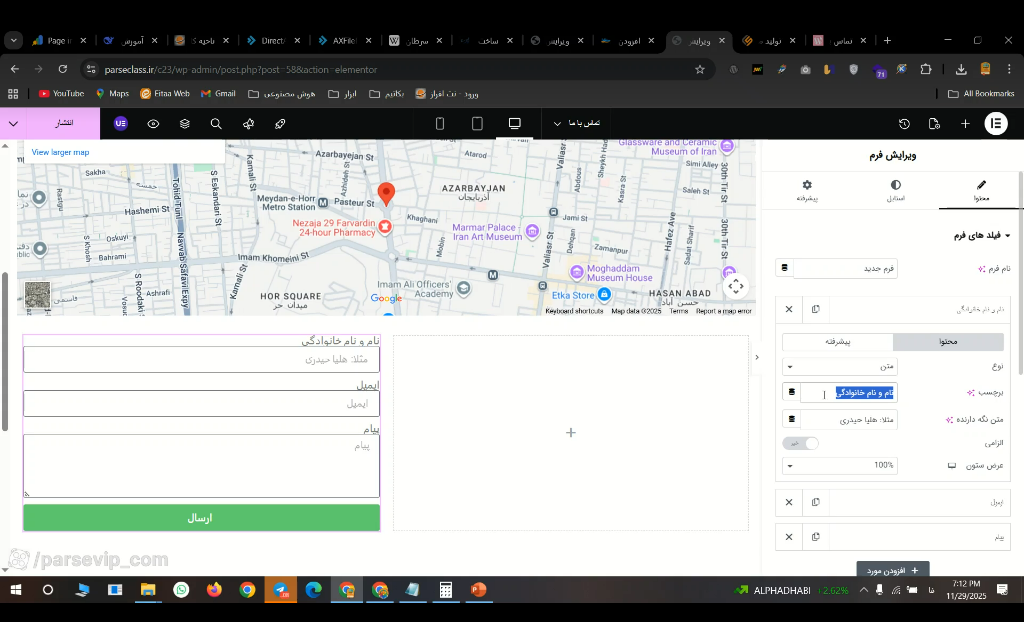
Task: Click the rocket launch icon in top bar
Action: click(280, 123)
